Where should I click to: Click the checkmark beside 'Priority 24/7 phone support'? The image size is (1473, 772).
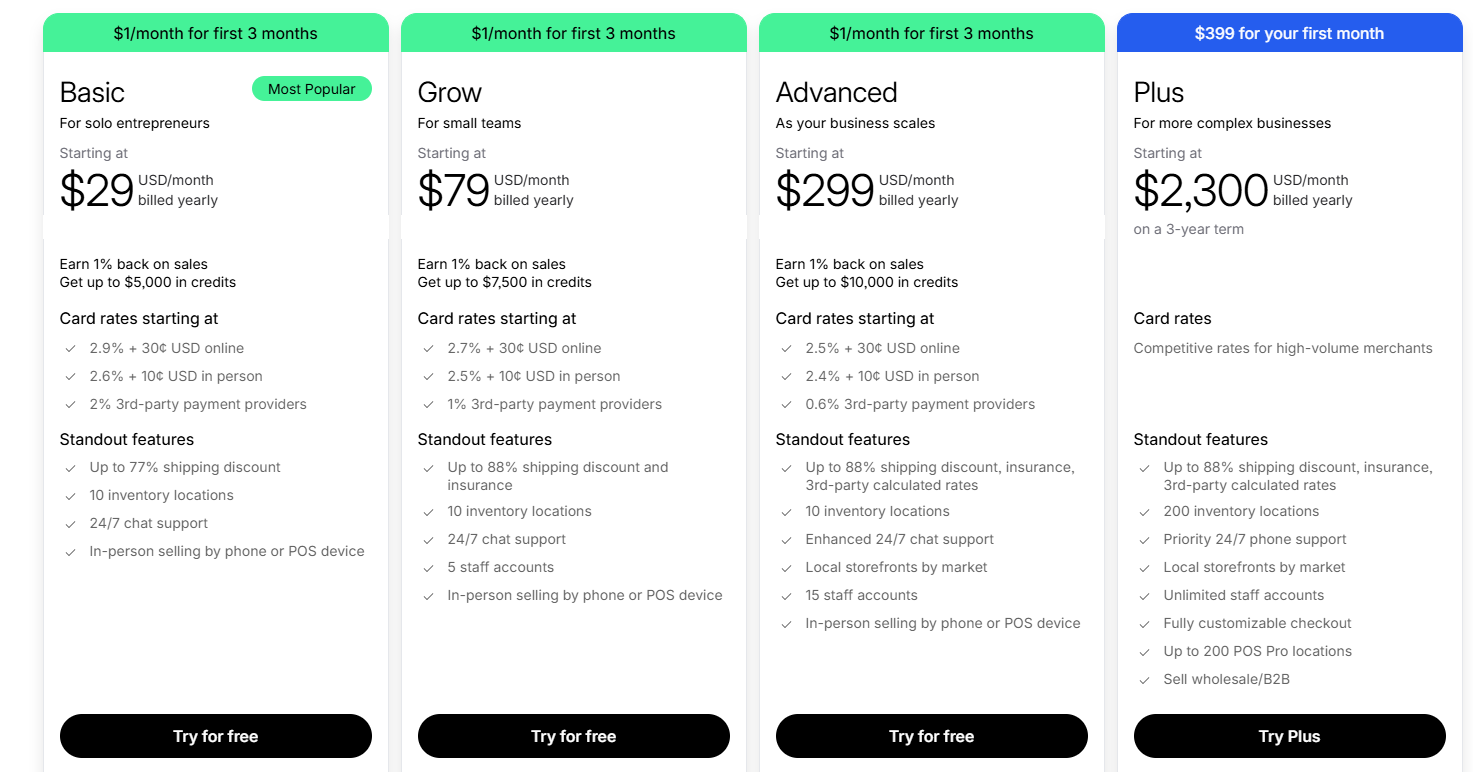click(x=1144, y=539)
